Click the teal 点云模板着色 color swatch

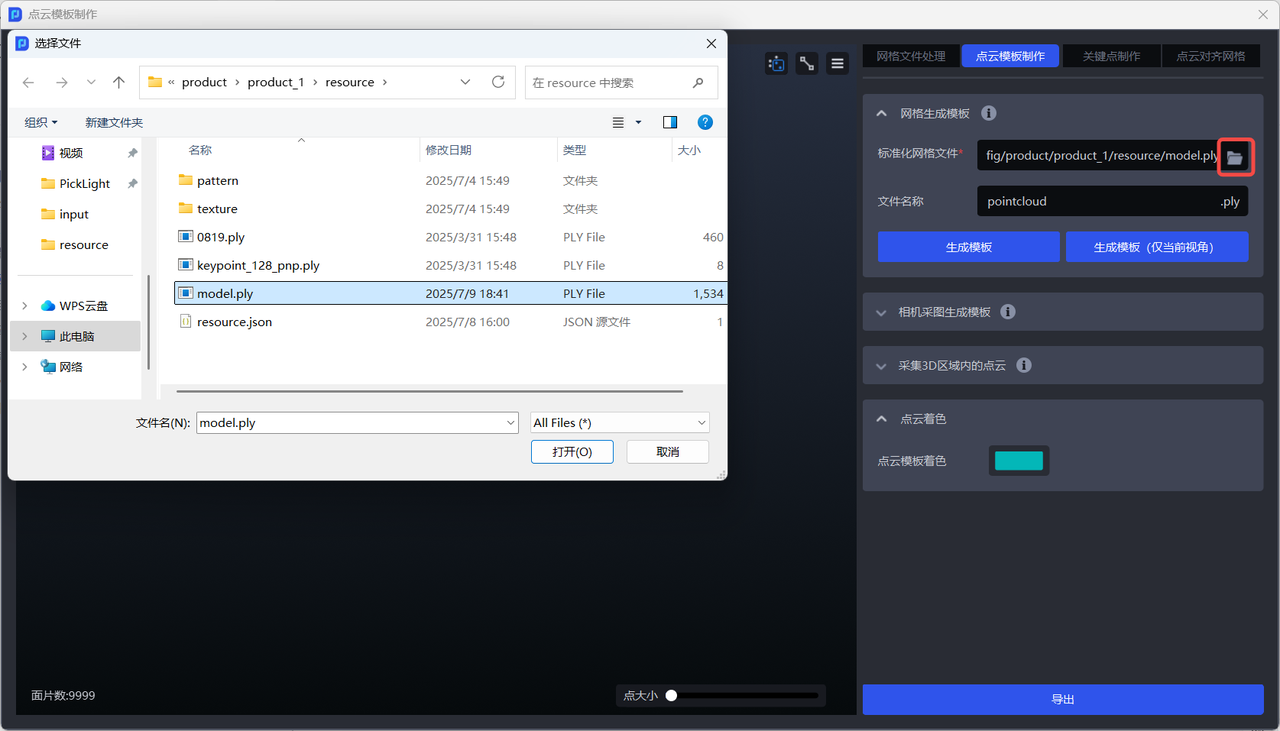coord(1019,461)
